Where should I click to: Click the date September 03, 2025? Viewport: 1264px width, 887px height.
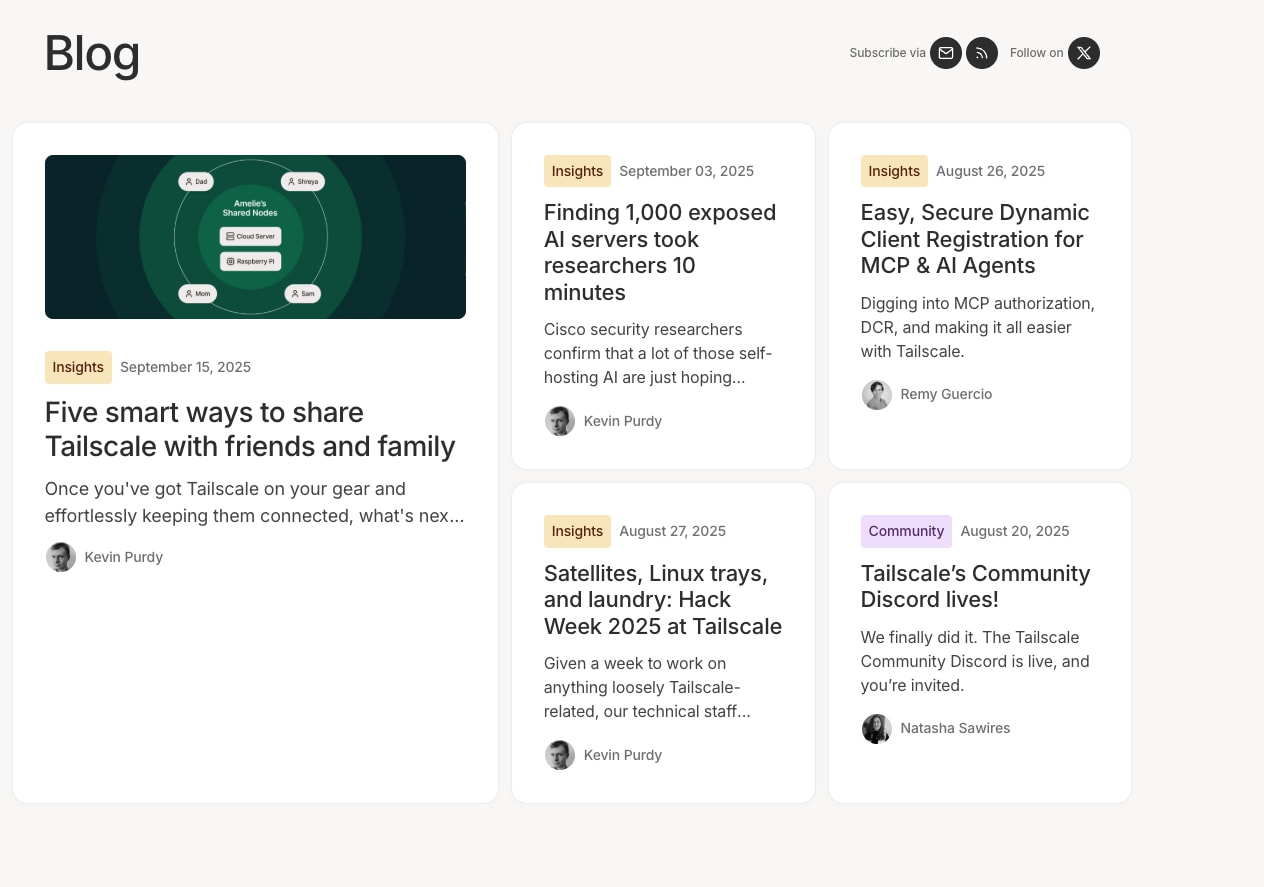pos(686,171)
